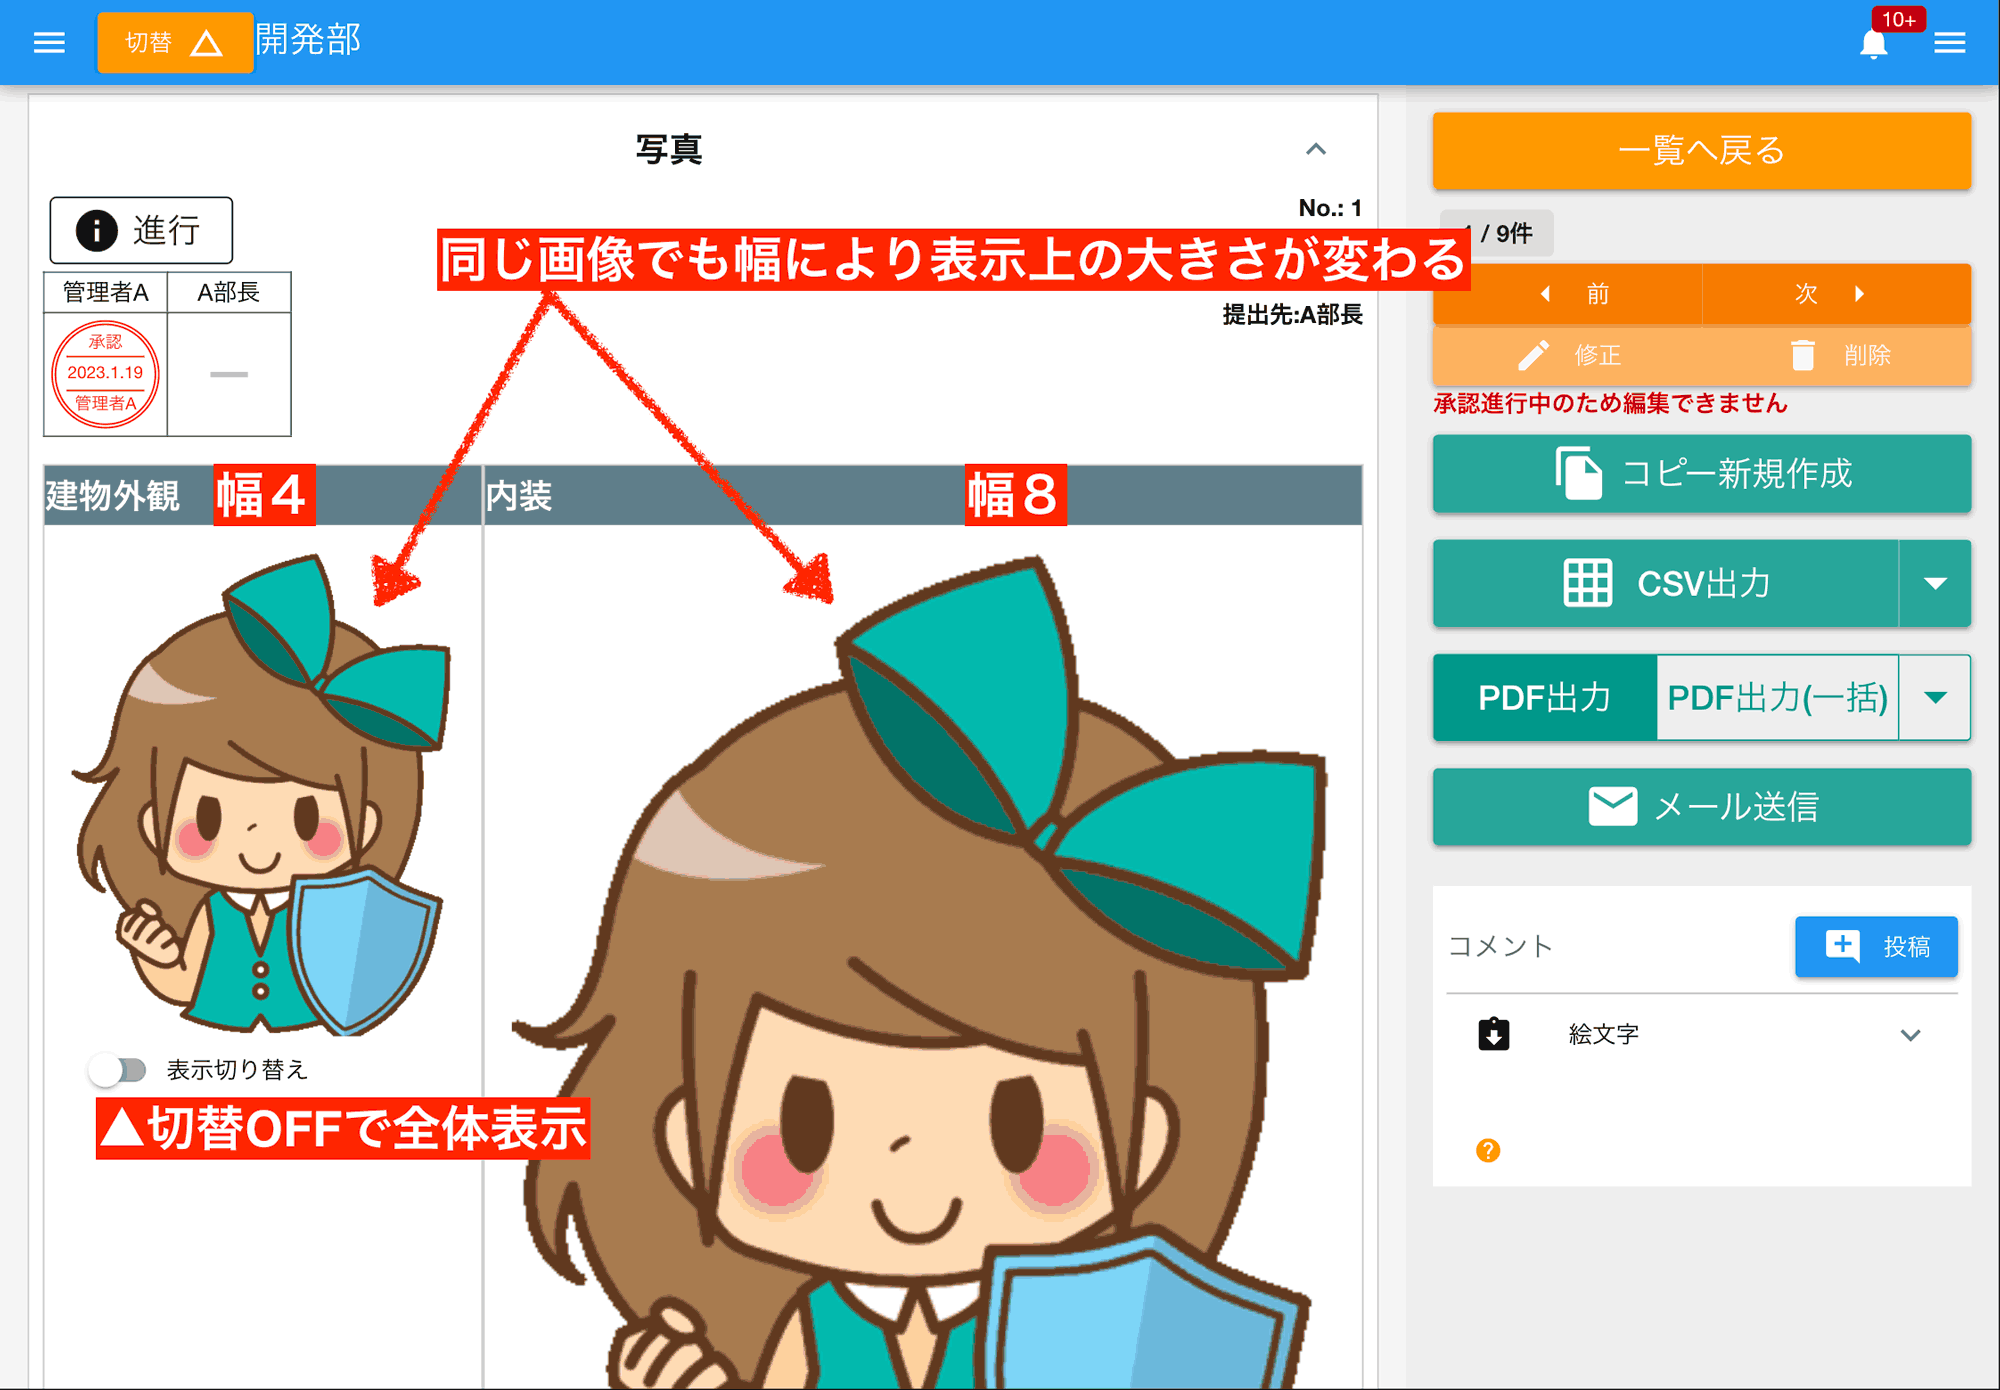The height and width of the screenshot is (1390, 2000).
Task: Click the 一覧へ戻る button
Action: pyautogui.click(x=1701, y=151)
